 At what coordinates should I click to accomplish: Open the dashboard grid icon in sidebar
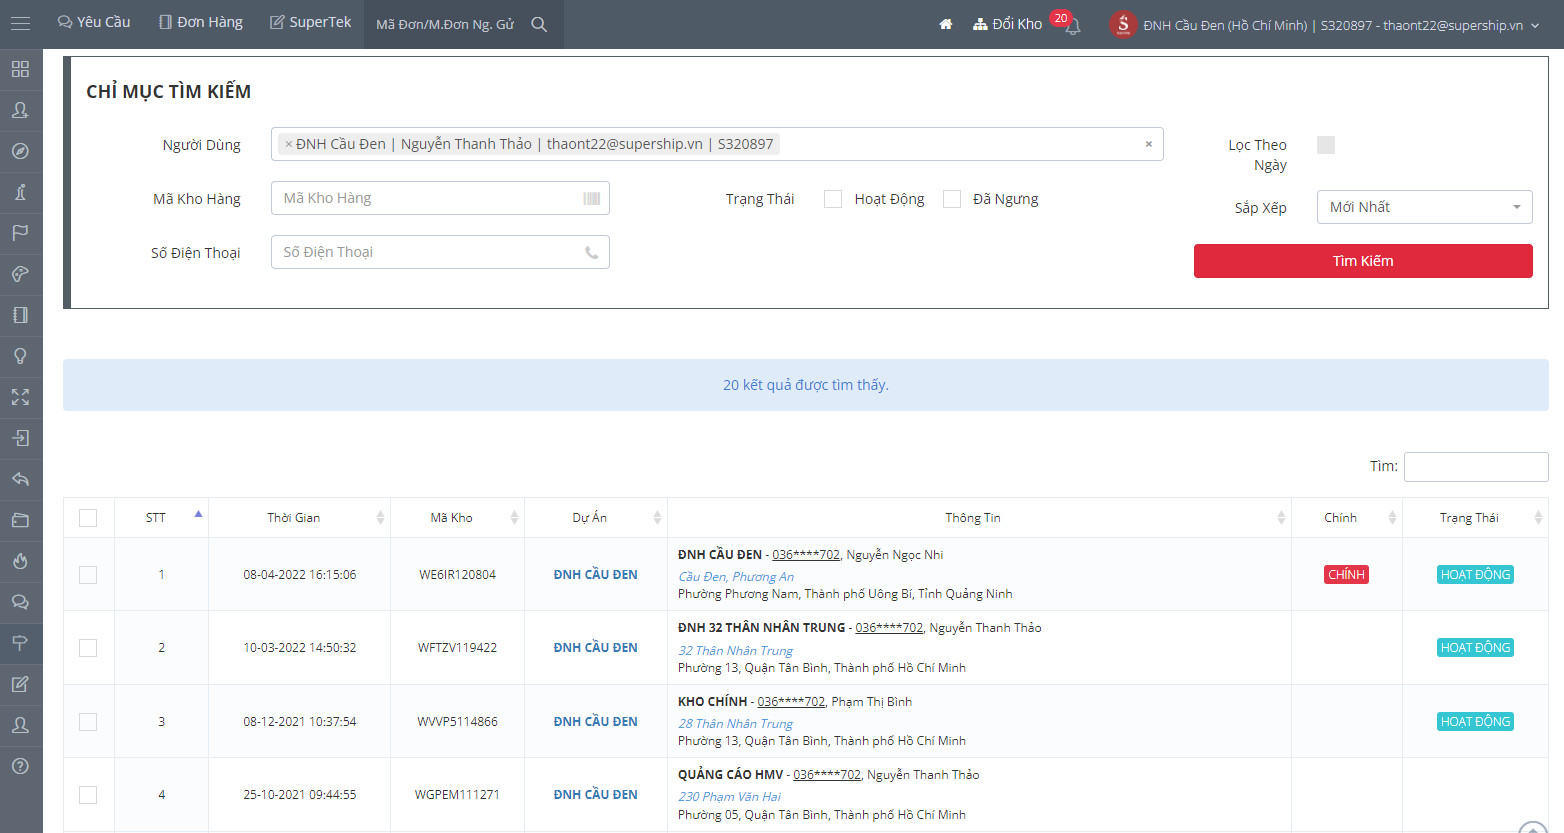[x=20, y=69]
